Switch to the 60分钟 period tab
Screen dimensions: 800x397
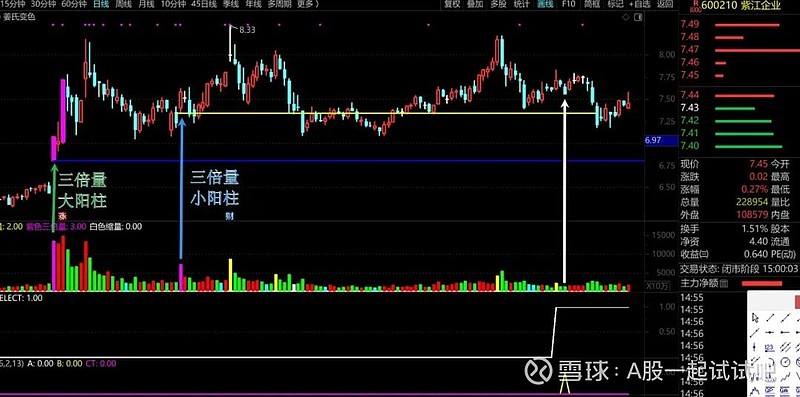coord(73,4)
